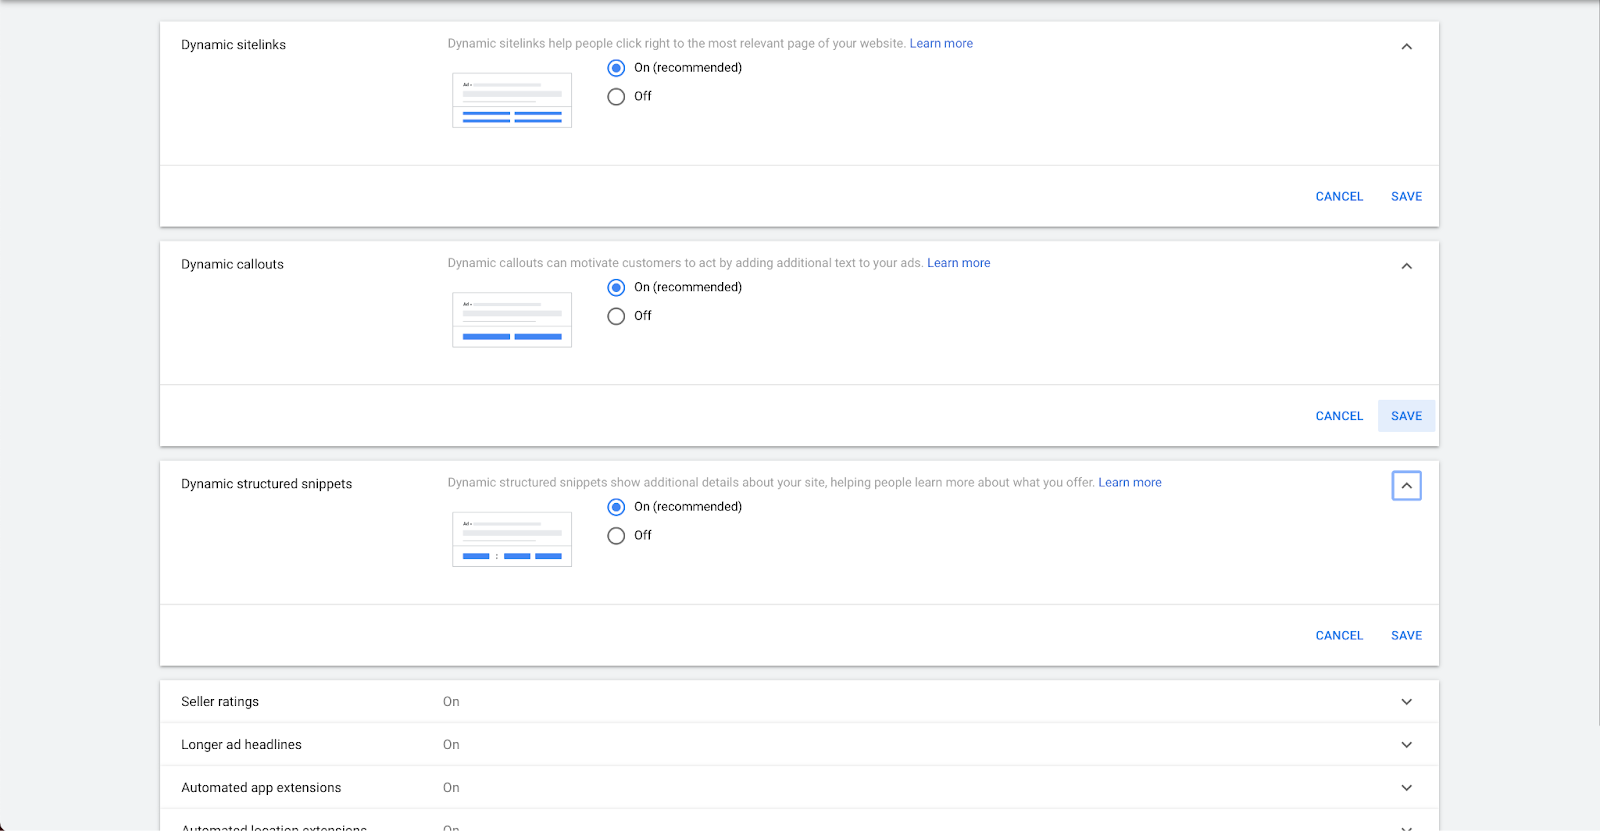Click the Dynamic sitelinks ad preview thumbnail

pos(512,100)
